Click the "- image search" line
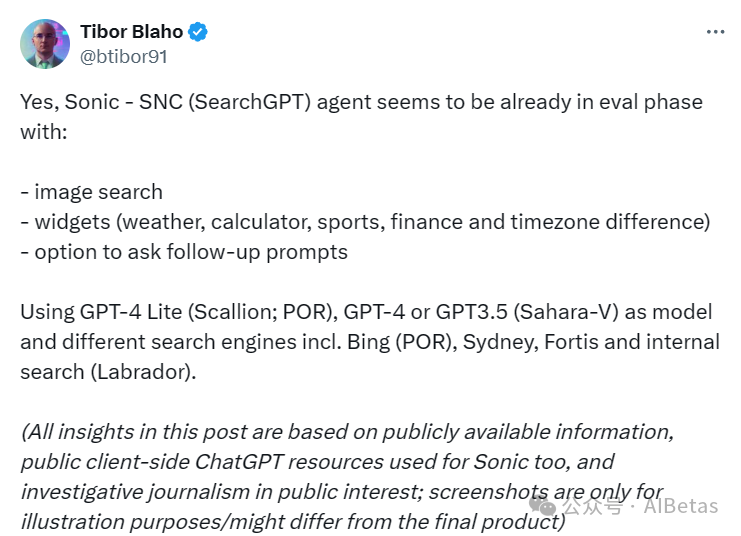Viewport: 741px width, 536px height. tap(91, 191)
